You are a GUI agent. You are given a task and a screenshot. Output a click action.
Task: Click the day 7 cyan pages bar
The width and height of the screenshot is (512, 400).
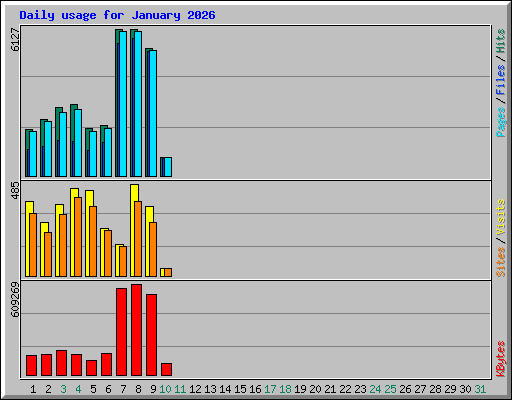(x=123, y=104)
